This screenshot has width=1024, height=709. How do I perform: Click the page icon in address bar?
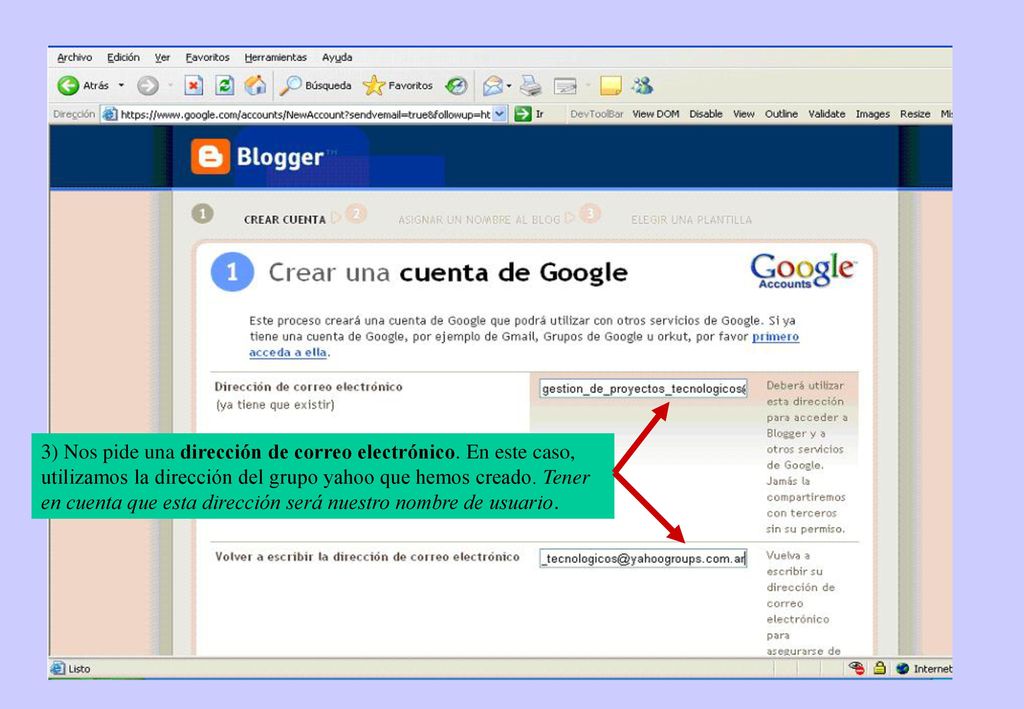coord(110,114)
